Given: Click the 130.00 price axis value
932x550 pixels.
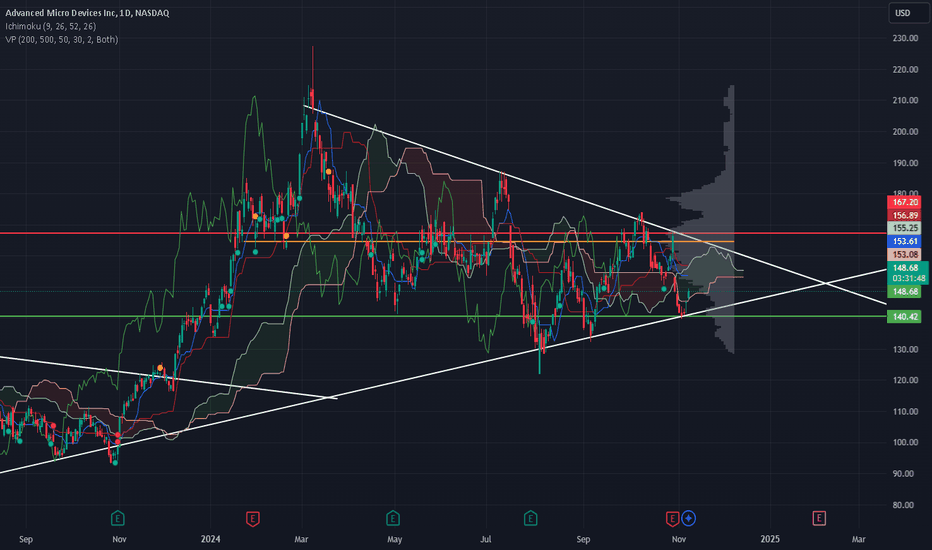Looking at the screenshot, I should click(905, 349).
